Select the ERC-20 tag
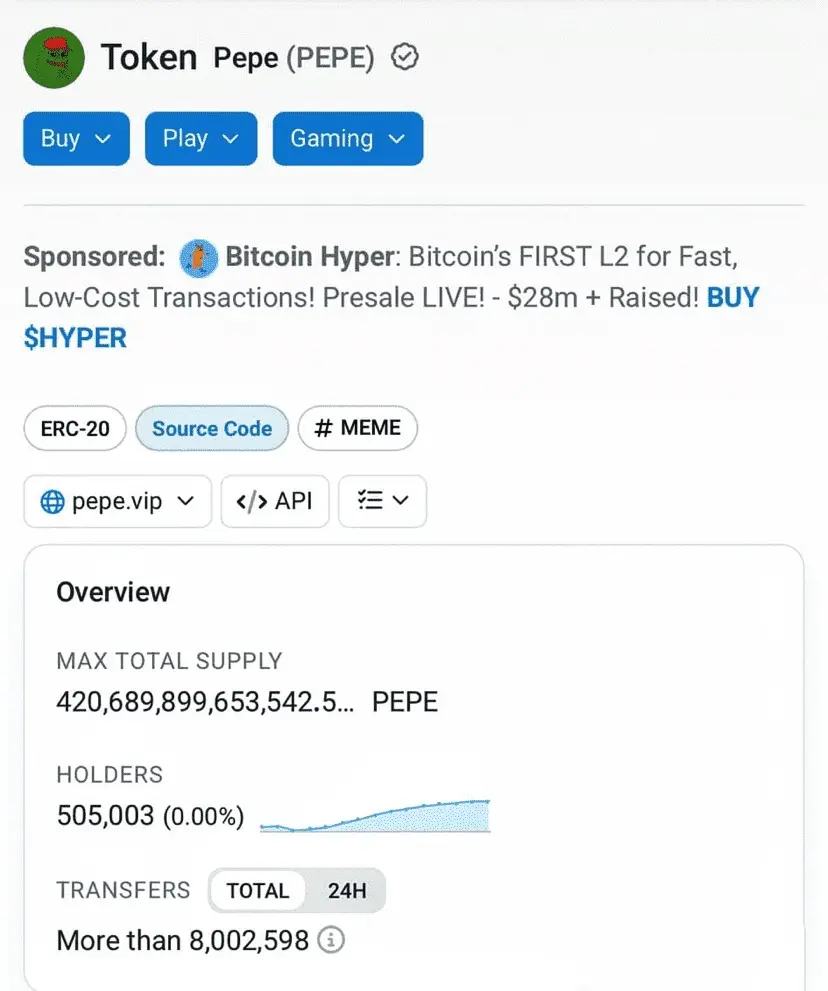 pyautogui.click(x=75, y=429)
